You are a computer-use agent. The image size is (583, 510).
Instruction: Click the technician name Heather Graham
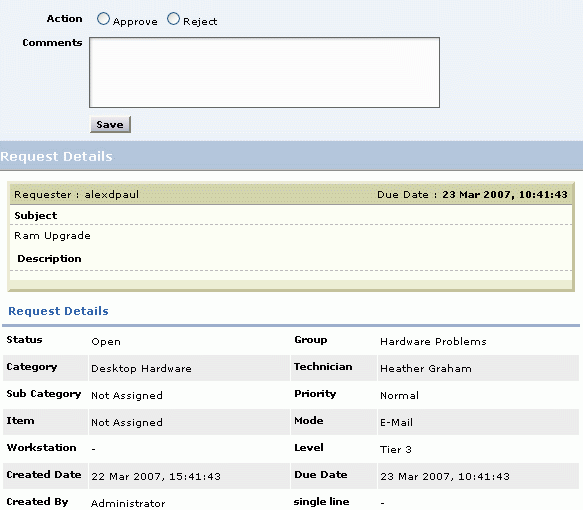pos(426,368)
